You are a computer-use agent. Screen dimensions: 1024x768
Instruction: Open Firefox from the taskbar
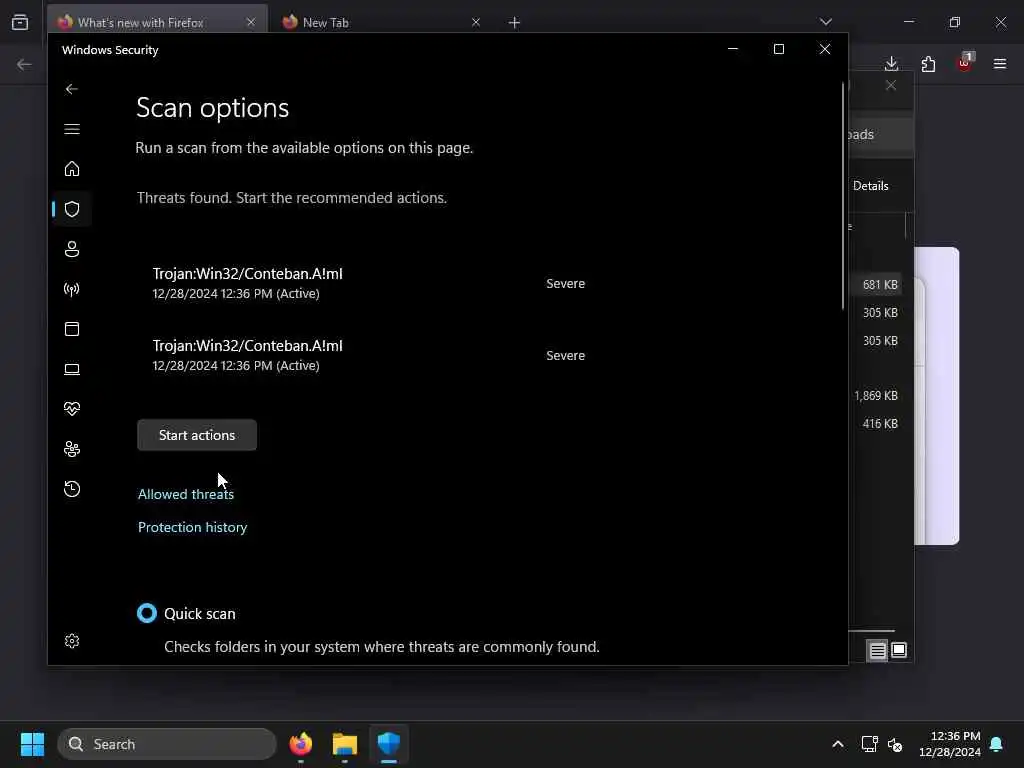point(300,744)
